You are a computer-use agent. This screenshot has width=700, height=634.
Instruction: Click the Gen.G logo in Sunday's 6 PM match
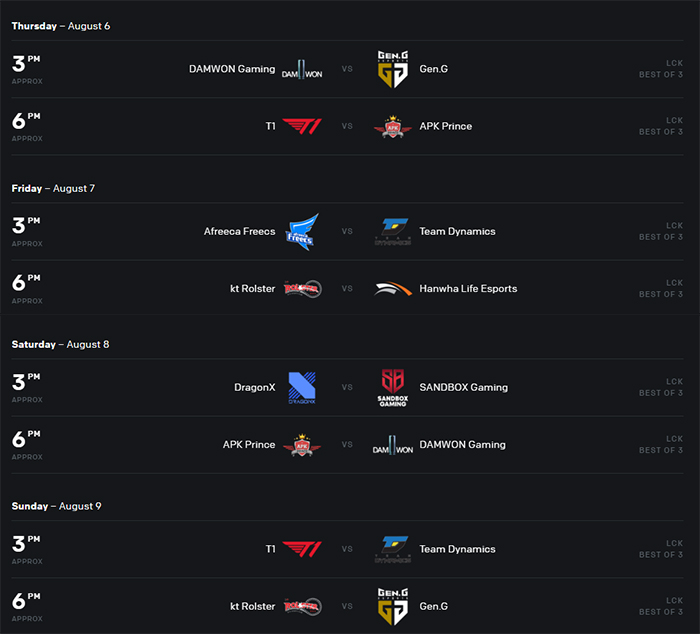click(393, 606)
